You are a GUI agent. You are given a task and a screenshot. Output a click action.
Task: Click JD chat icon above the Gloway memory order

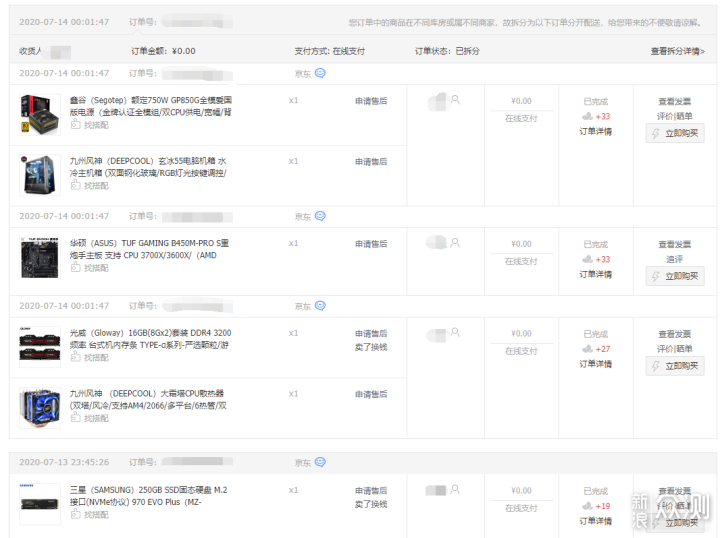tap(320, 306)
